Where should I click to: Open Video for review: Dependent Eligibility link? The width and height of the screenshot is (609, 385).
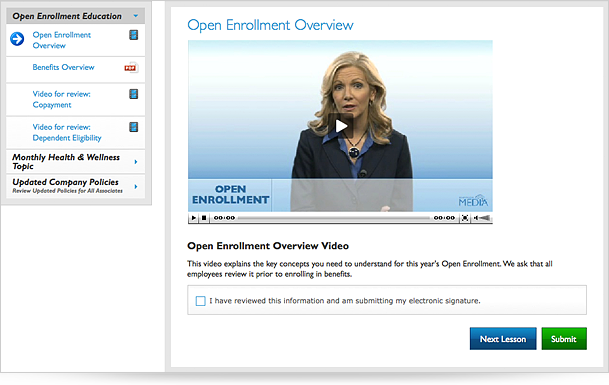pos(67,132)
